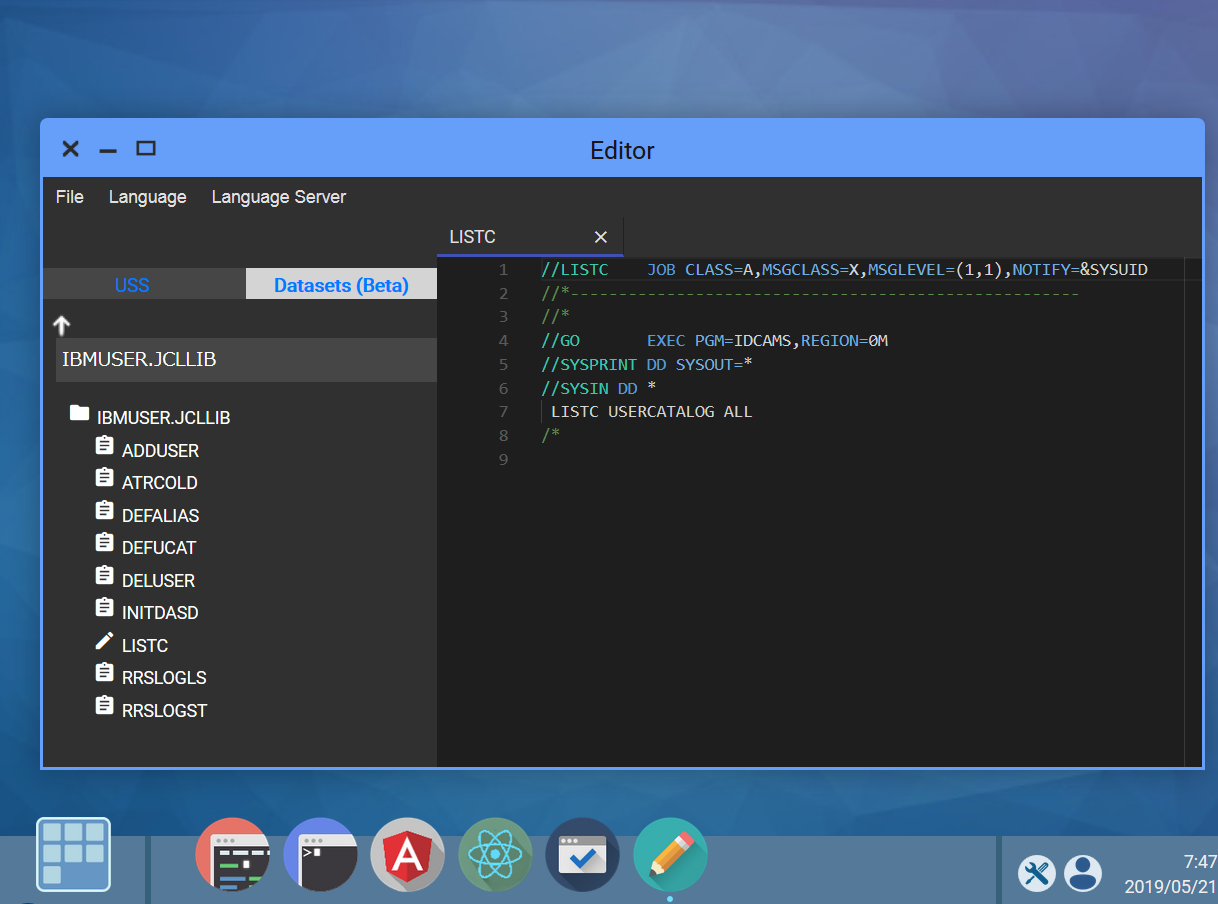The width and height of the screenshot is (1218, 904).
Task: Click the clipboard icon beside RRSLOGST
Action: 104,706
